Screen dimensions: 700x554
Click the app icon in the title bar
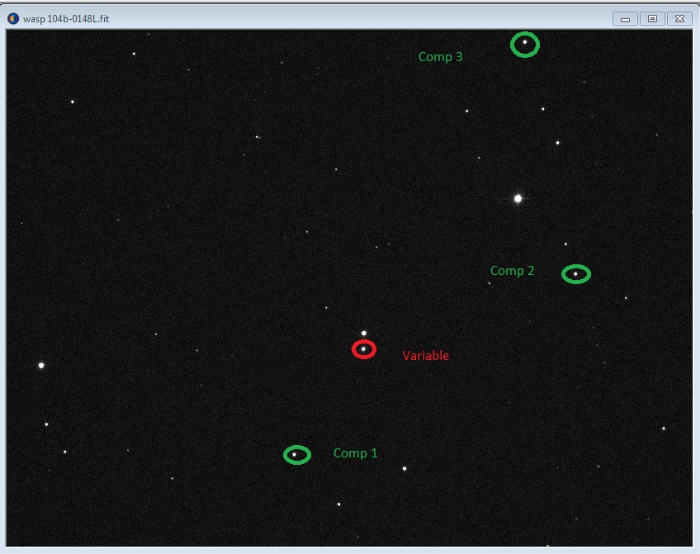coord(13,18)
